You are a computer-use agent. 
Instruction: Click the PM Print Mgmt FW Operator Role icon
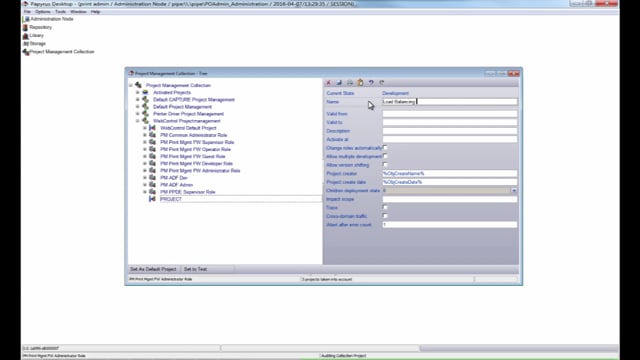click(x=152, y=149)
